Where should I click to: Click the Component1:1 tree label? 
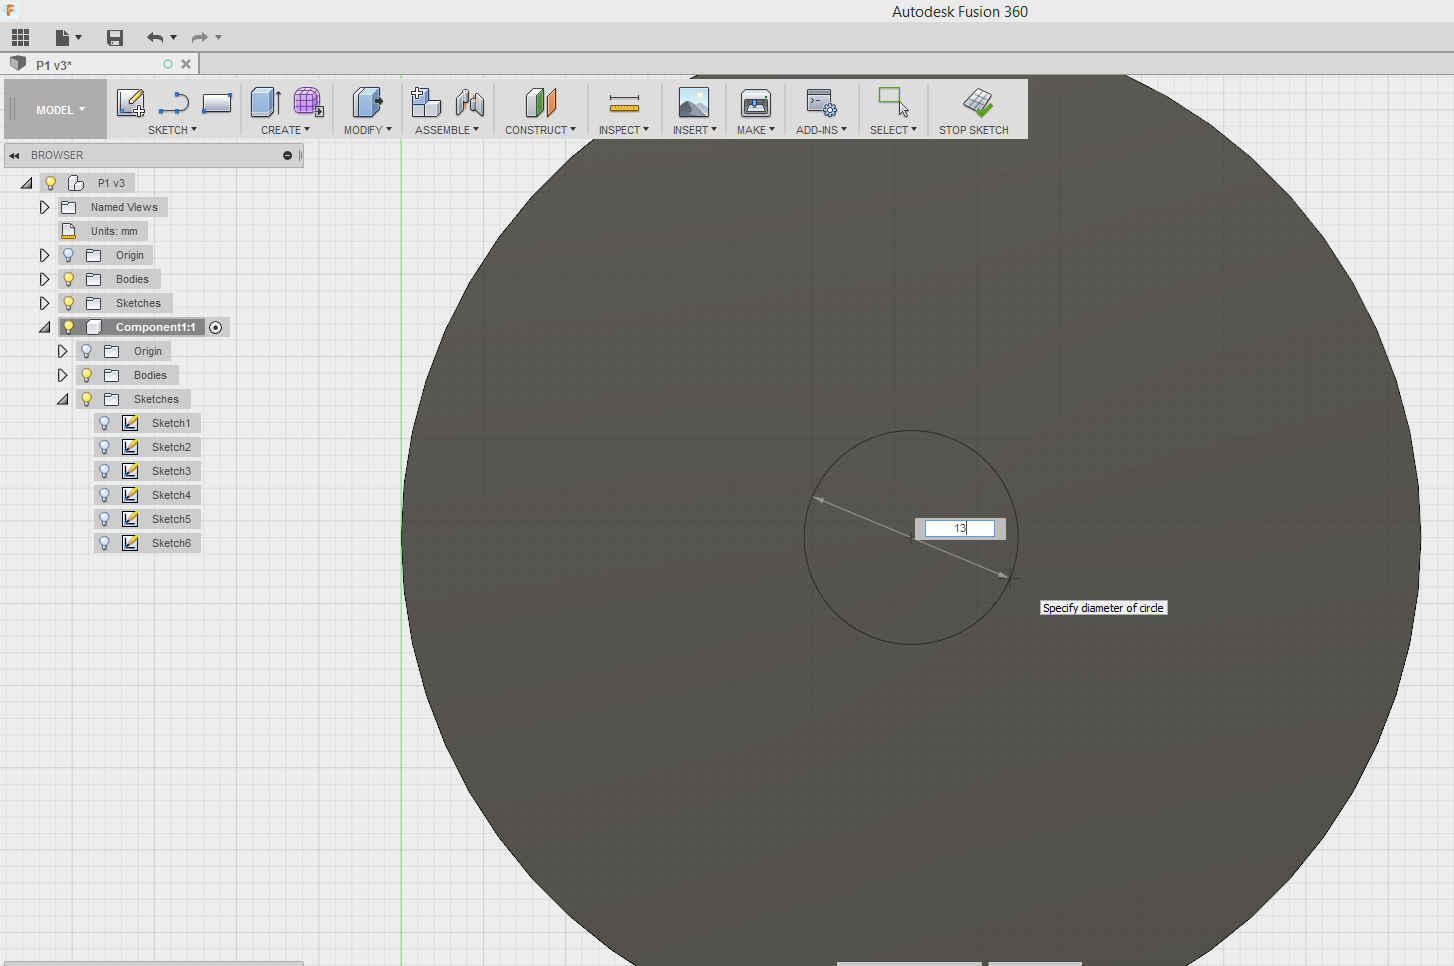(155, 327)
